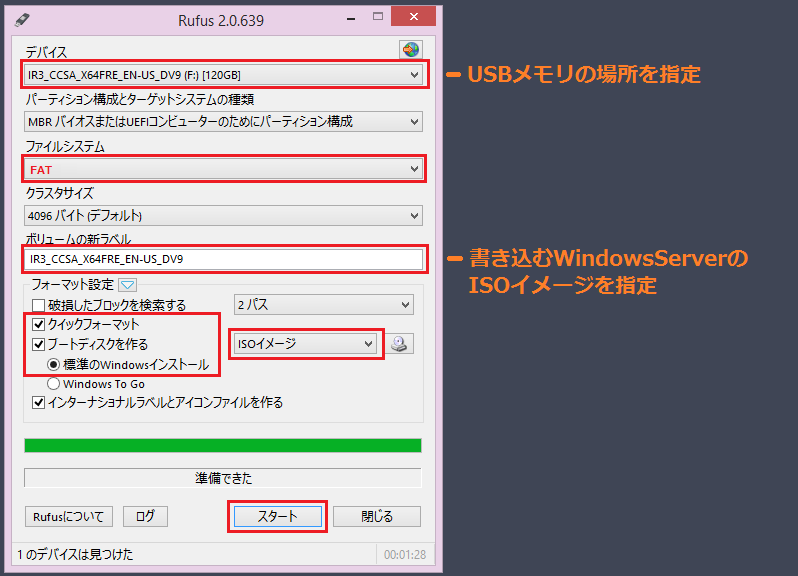Screen dimensions: 798x576
Task: Maximize the Rufus window
Action: click(x=378, y=17)
